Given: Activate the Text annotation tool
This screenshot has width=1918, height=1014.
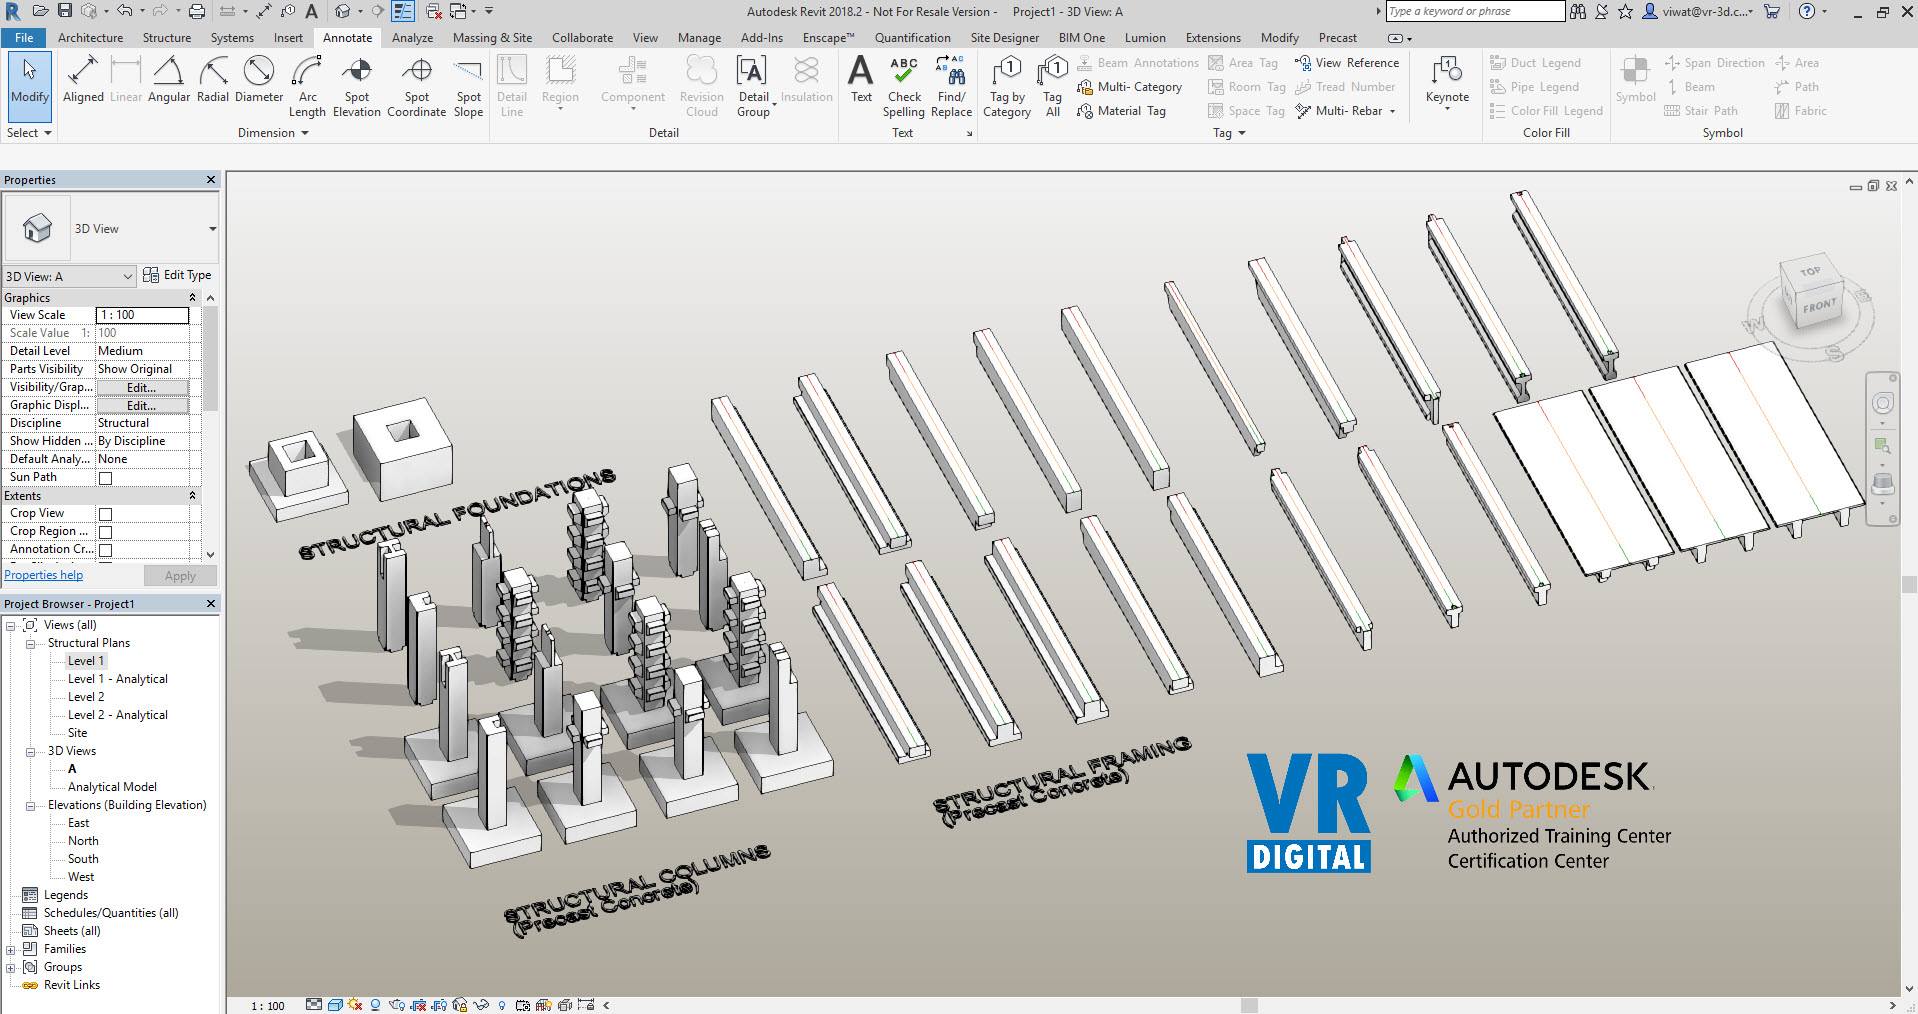Looking at the screenshot, I should [861, 80].
